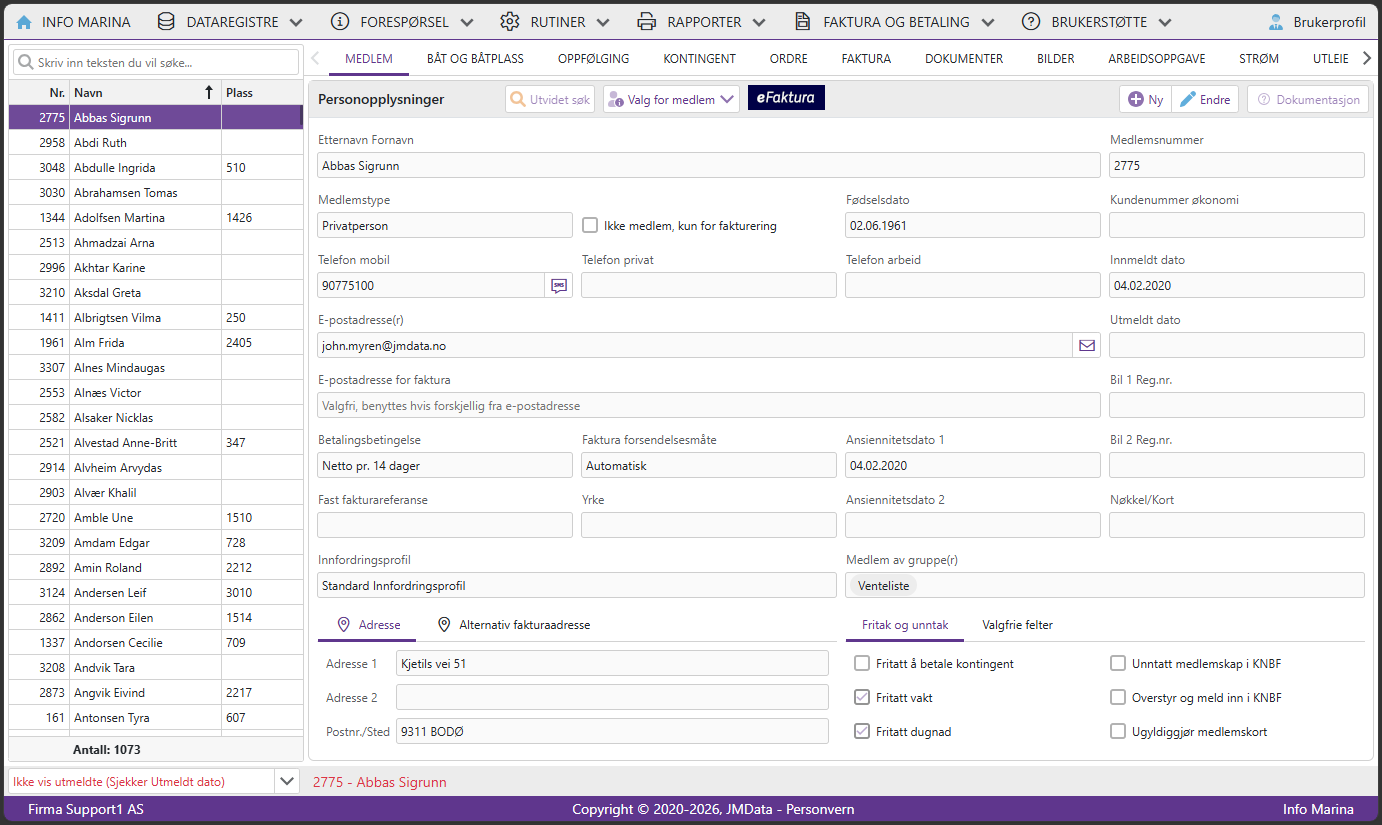Click the Navn column sort arrow
The width and height of the screenshot is (1382, 825).
tap(208, 92)
